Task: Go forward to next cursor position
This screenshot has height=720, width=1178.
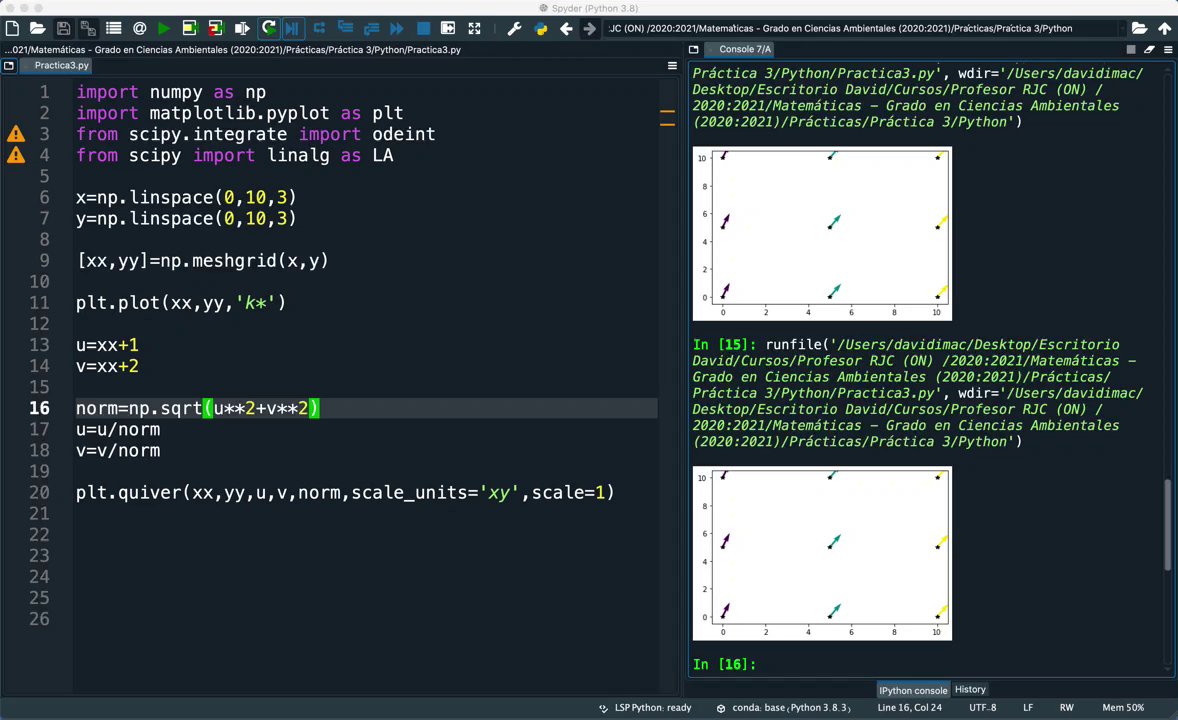Action: 590,29
